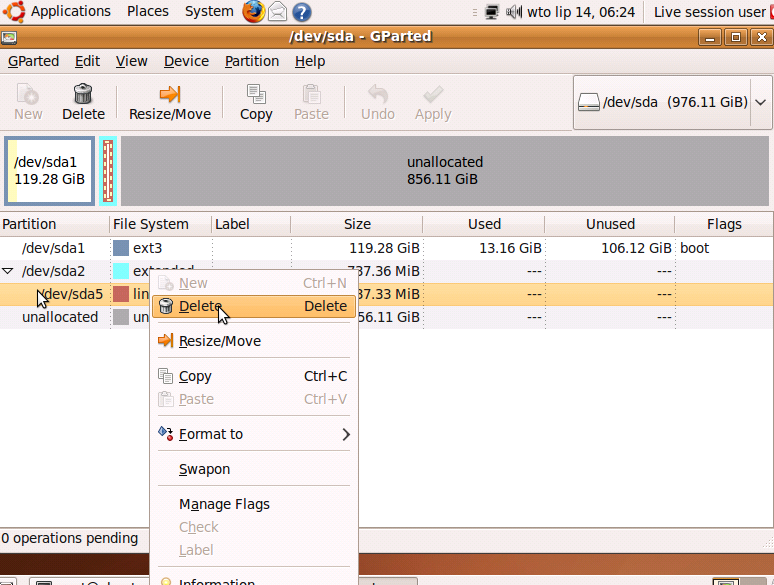Image resolution: width=774 pixels, height=585 pixels.
Task: Select the small swap block in disk map
Action: pyautogui.click(x=108, y=171)
